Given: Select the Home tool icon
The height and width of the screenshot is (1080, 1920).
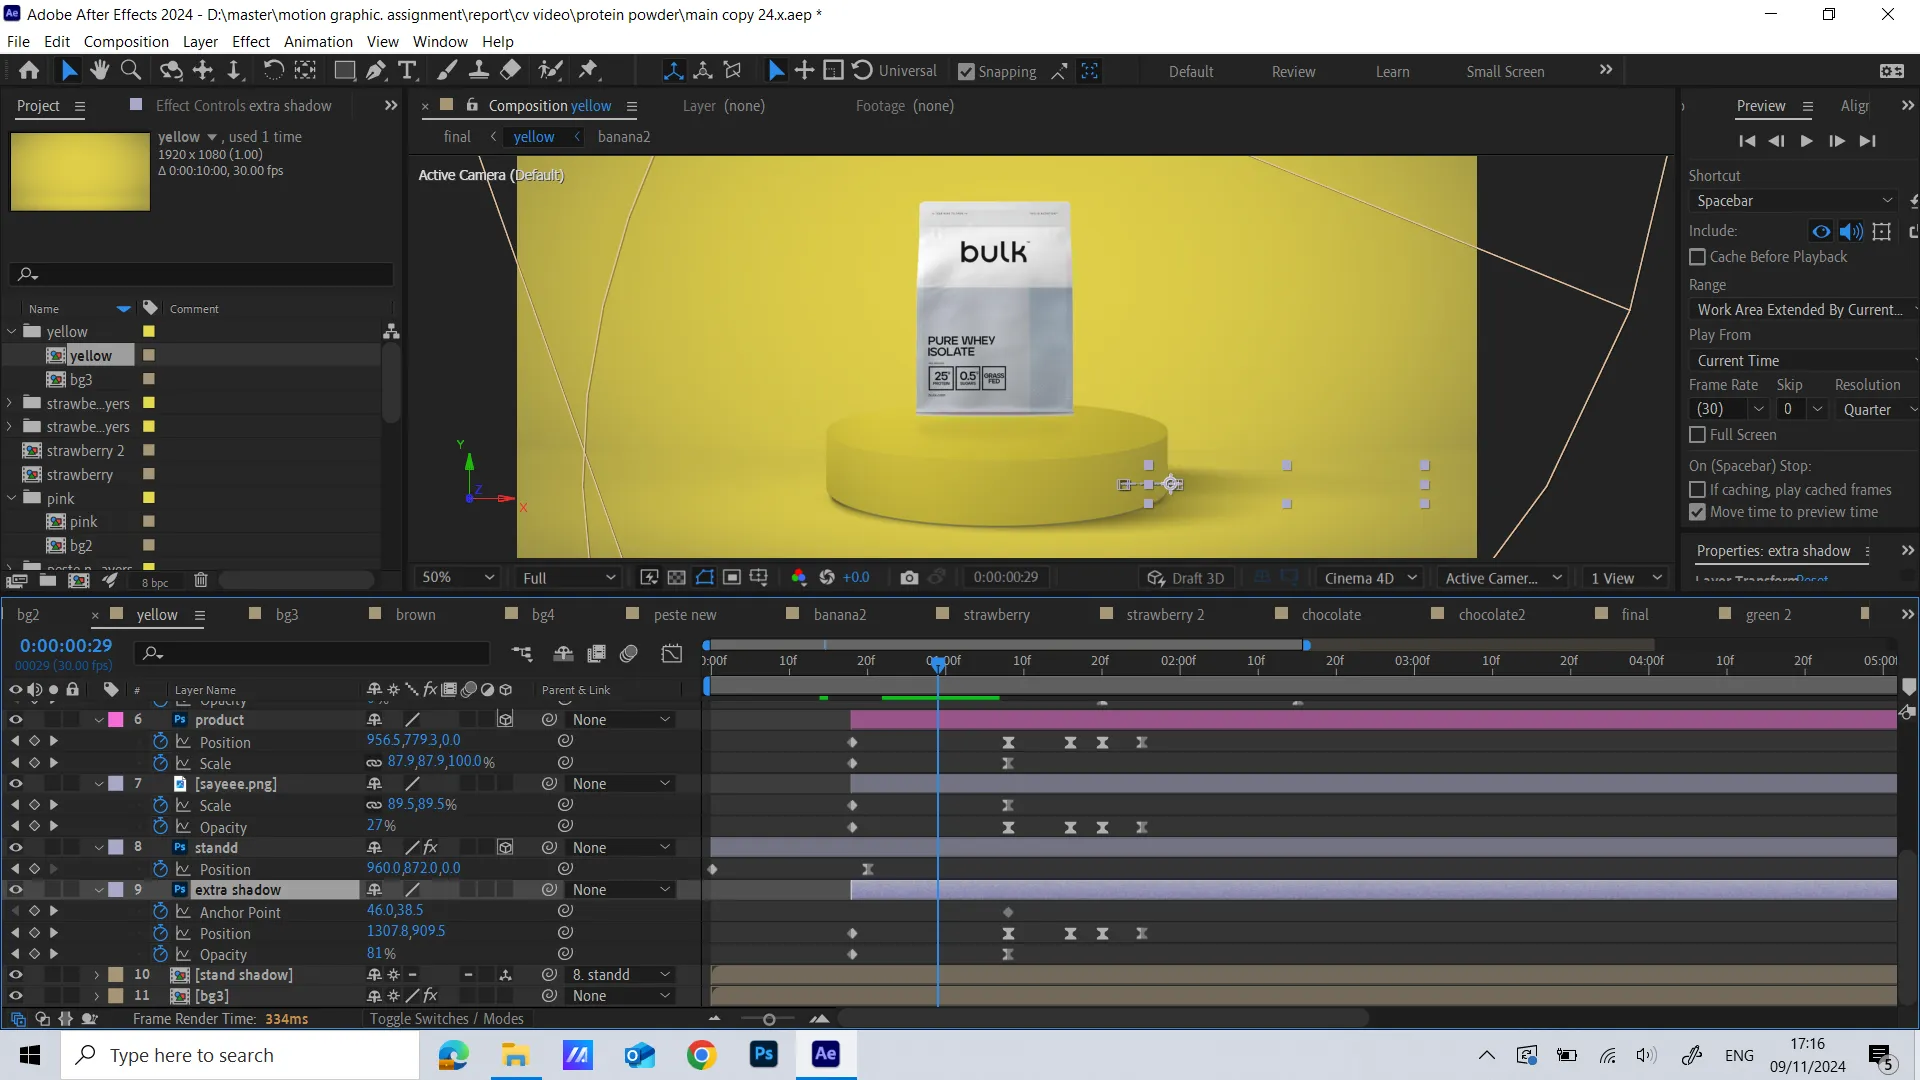Looking at the screenshot, I should [29, 70].
